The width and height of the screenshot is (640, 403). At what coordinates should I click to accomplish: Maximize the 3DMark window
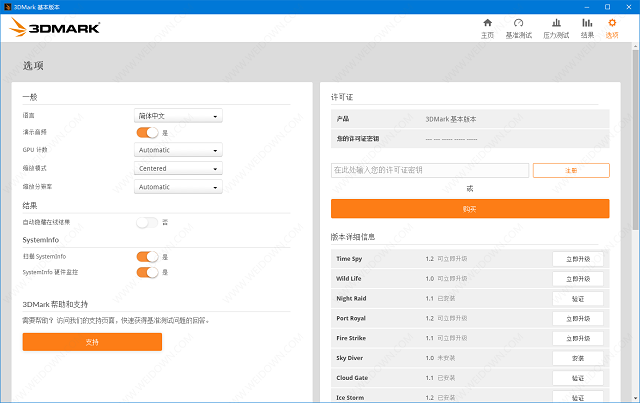(607, 7)
